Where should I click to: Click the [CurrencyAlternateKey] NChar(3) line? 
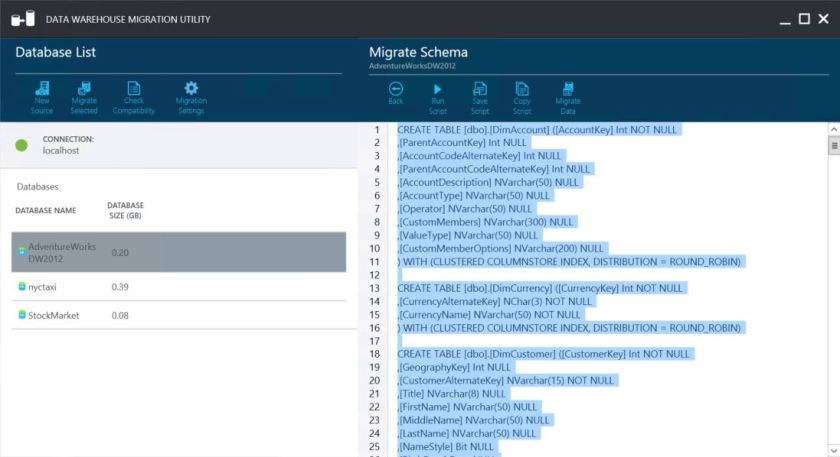point(494,302)
